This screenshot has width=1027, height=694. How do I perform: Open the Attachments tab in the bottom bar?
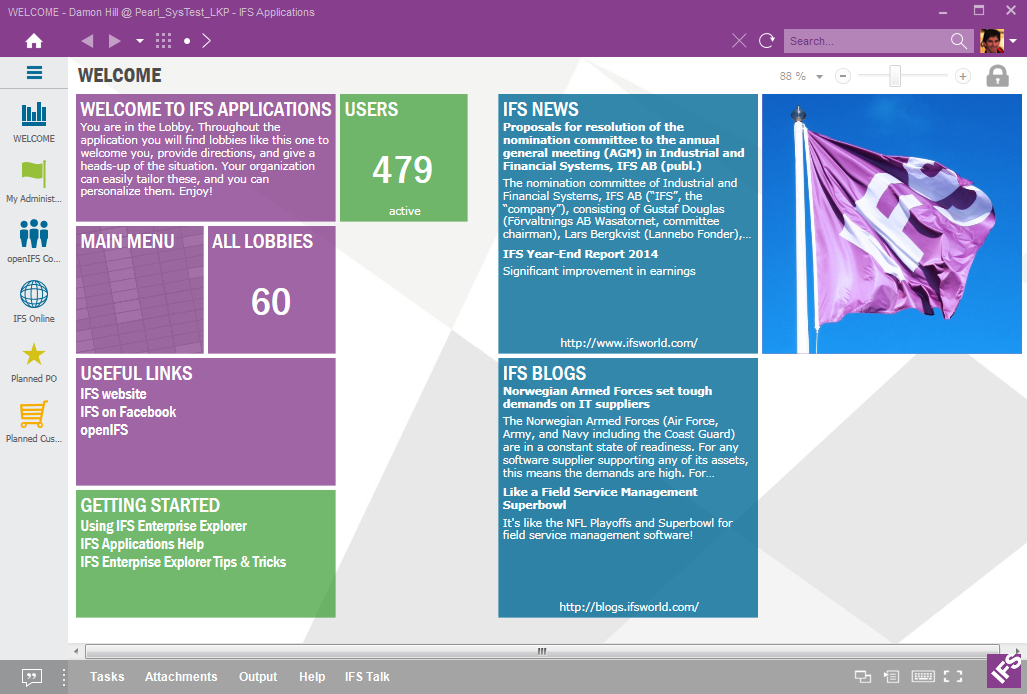(181, 677)
